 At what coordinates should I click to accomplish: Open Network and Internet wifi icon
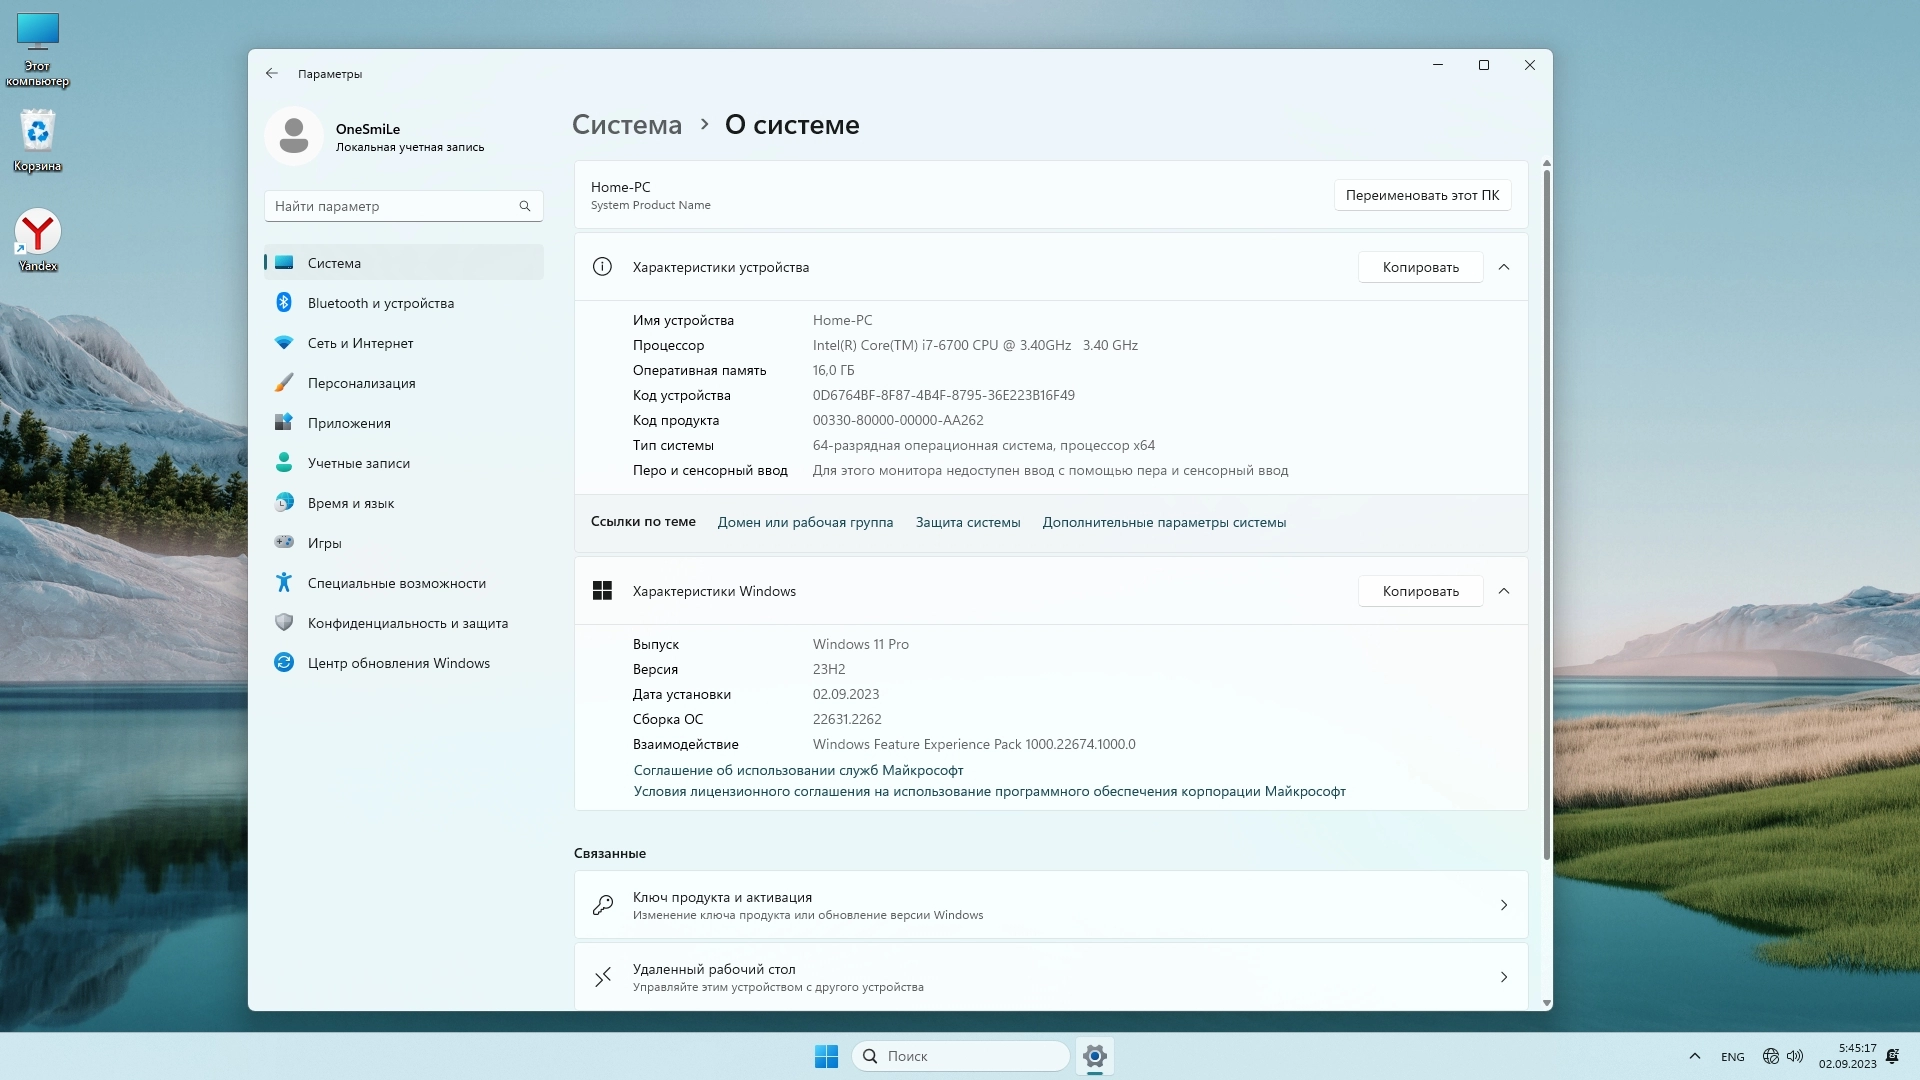tap(284, 343)
